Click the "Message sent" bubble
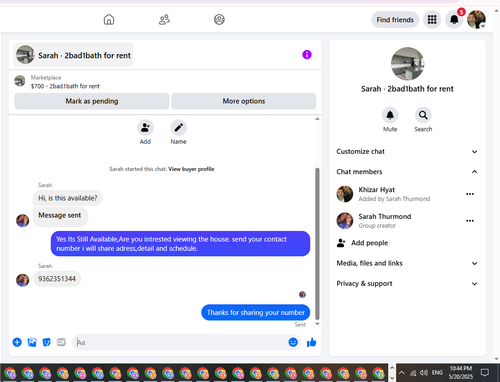500x382 pixels. pos(60,216)
